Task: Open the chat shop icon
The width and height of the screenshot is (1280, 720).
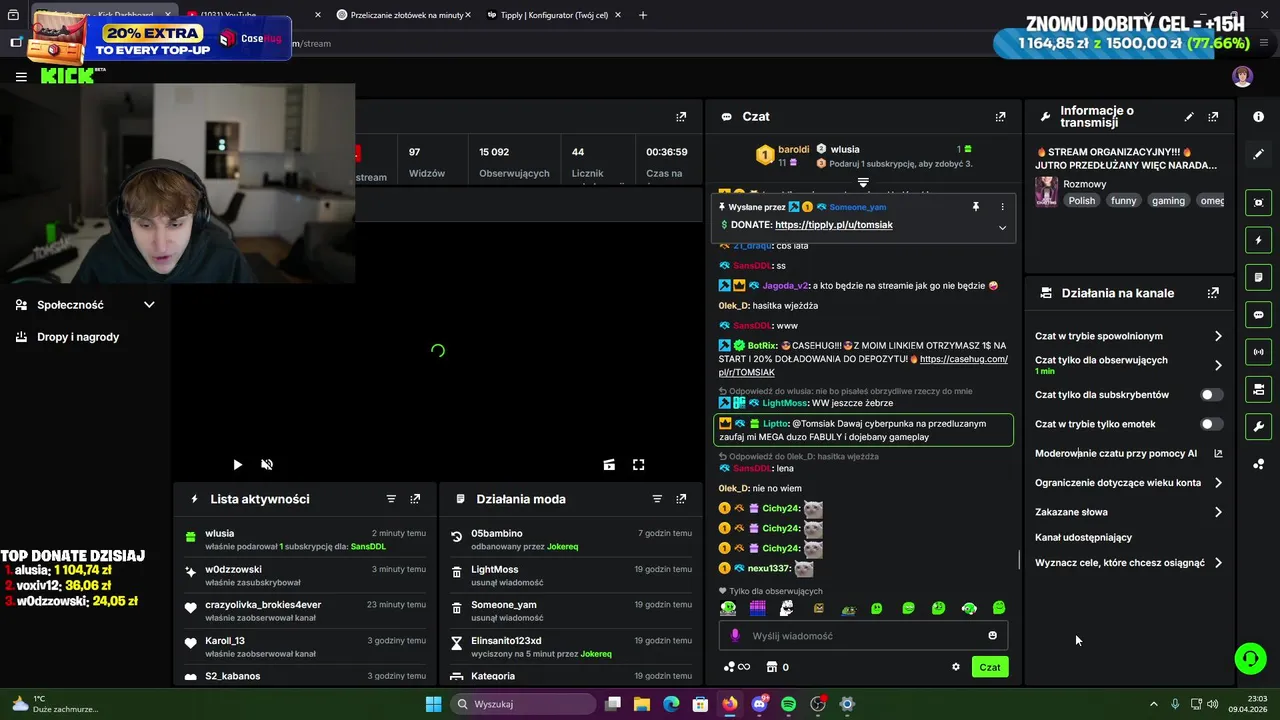Action: [x=772, y=667]
